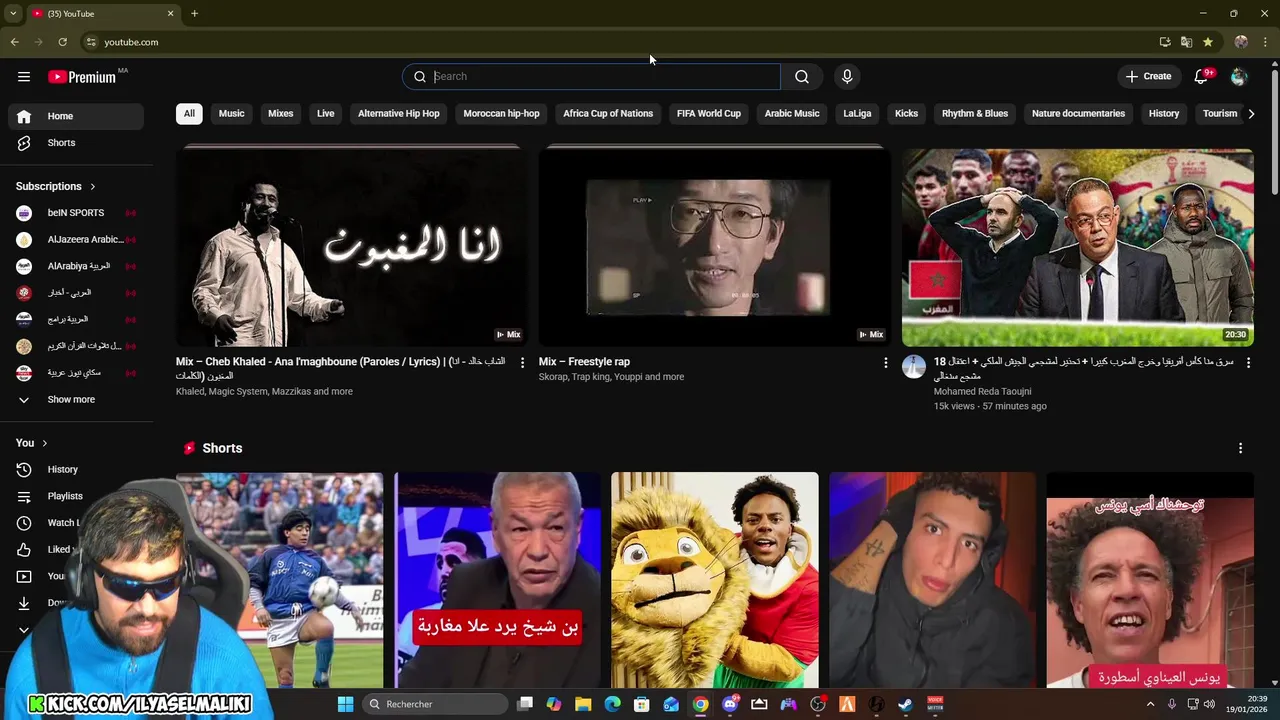Open the Chrome three-dot menu

[1266, 42]
